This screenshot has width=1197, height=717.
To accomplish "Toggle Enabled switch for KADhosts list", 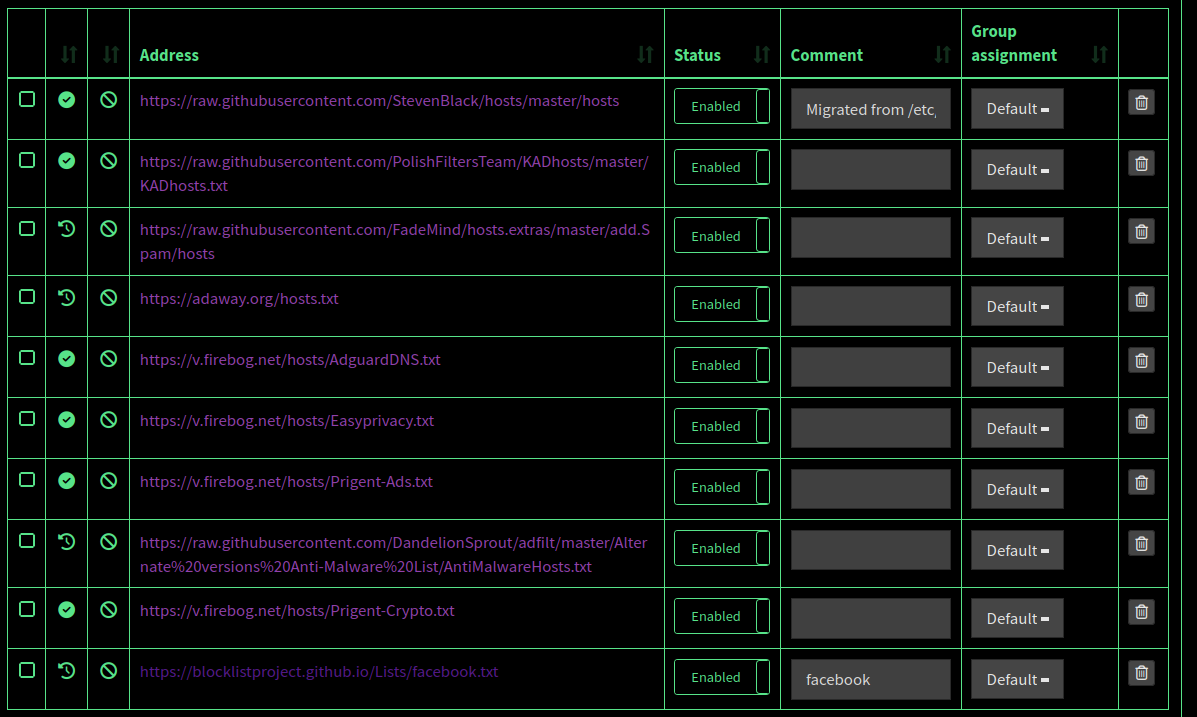I will pos(721,167).
